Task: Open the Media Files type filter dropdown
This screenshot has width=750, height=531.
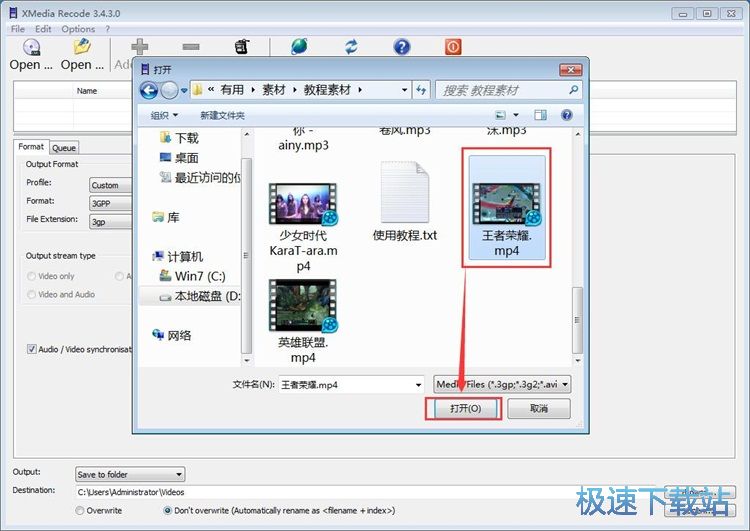Action: tap(502, 384)
